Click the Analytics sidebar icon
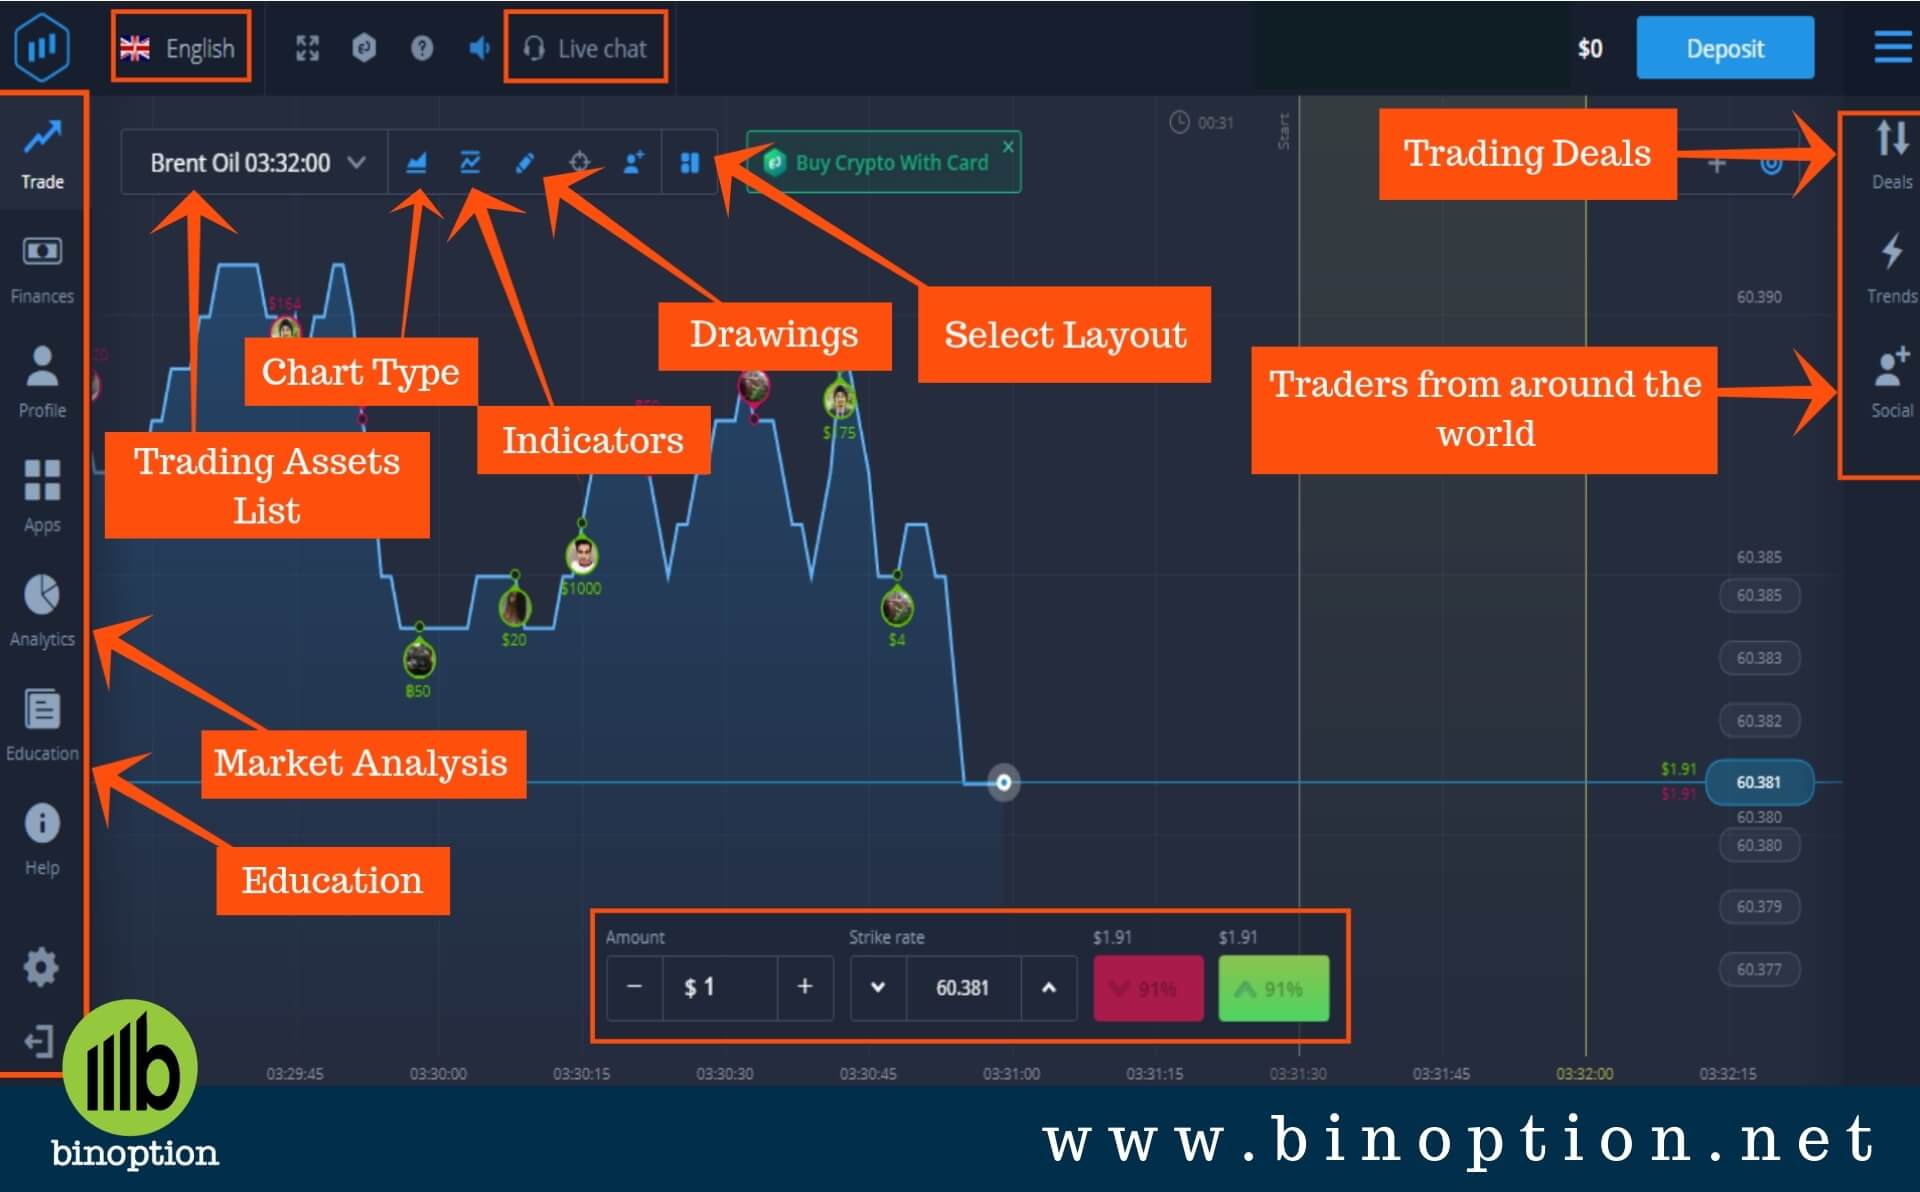 tap(41, 597)
